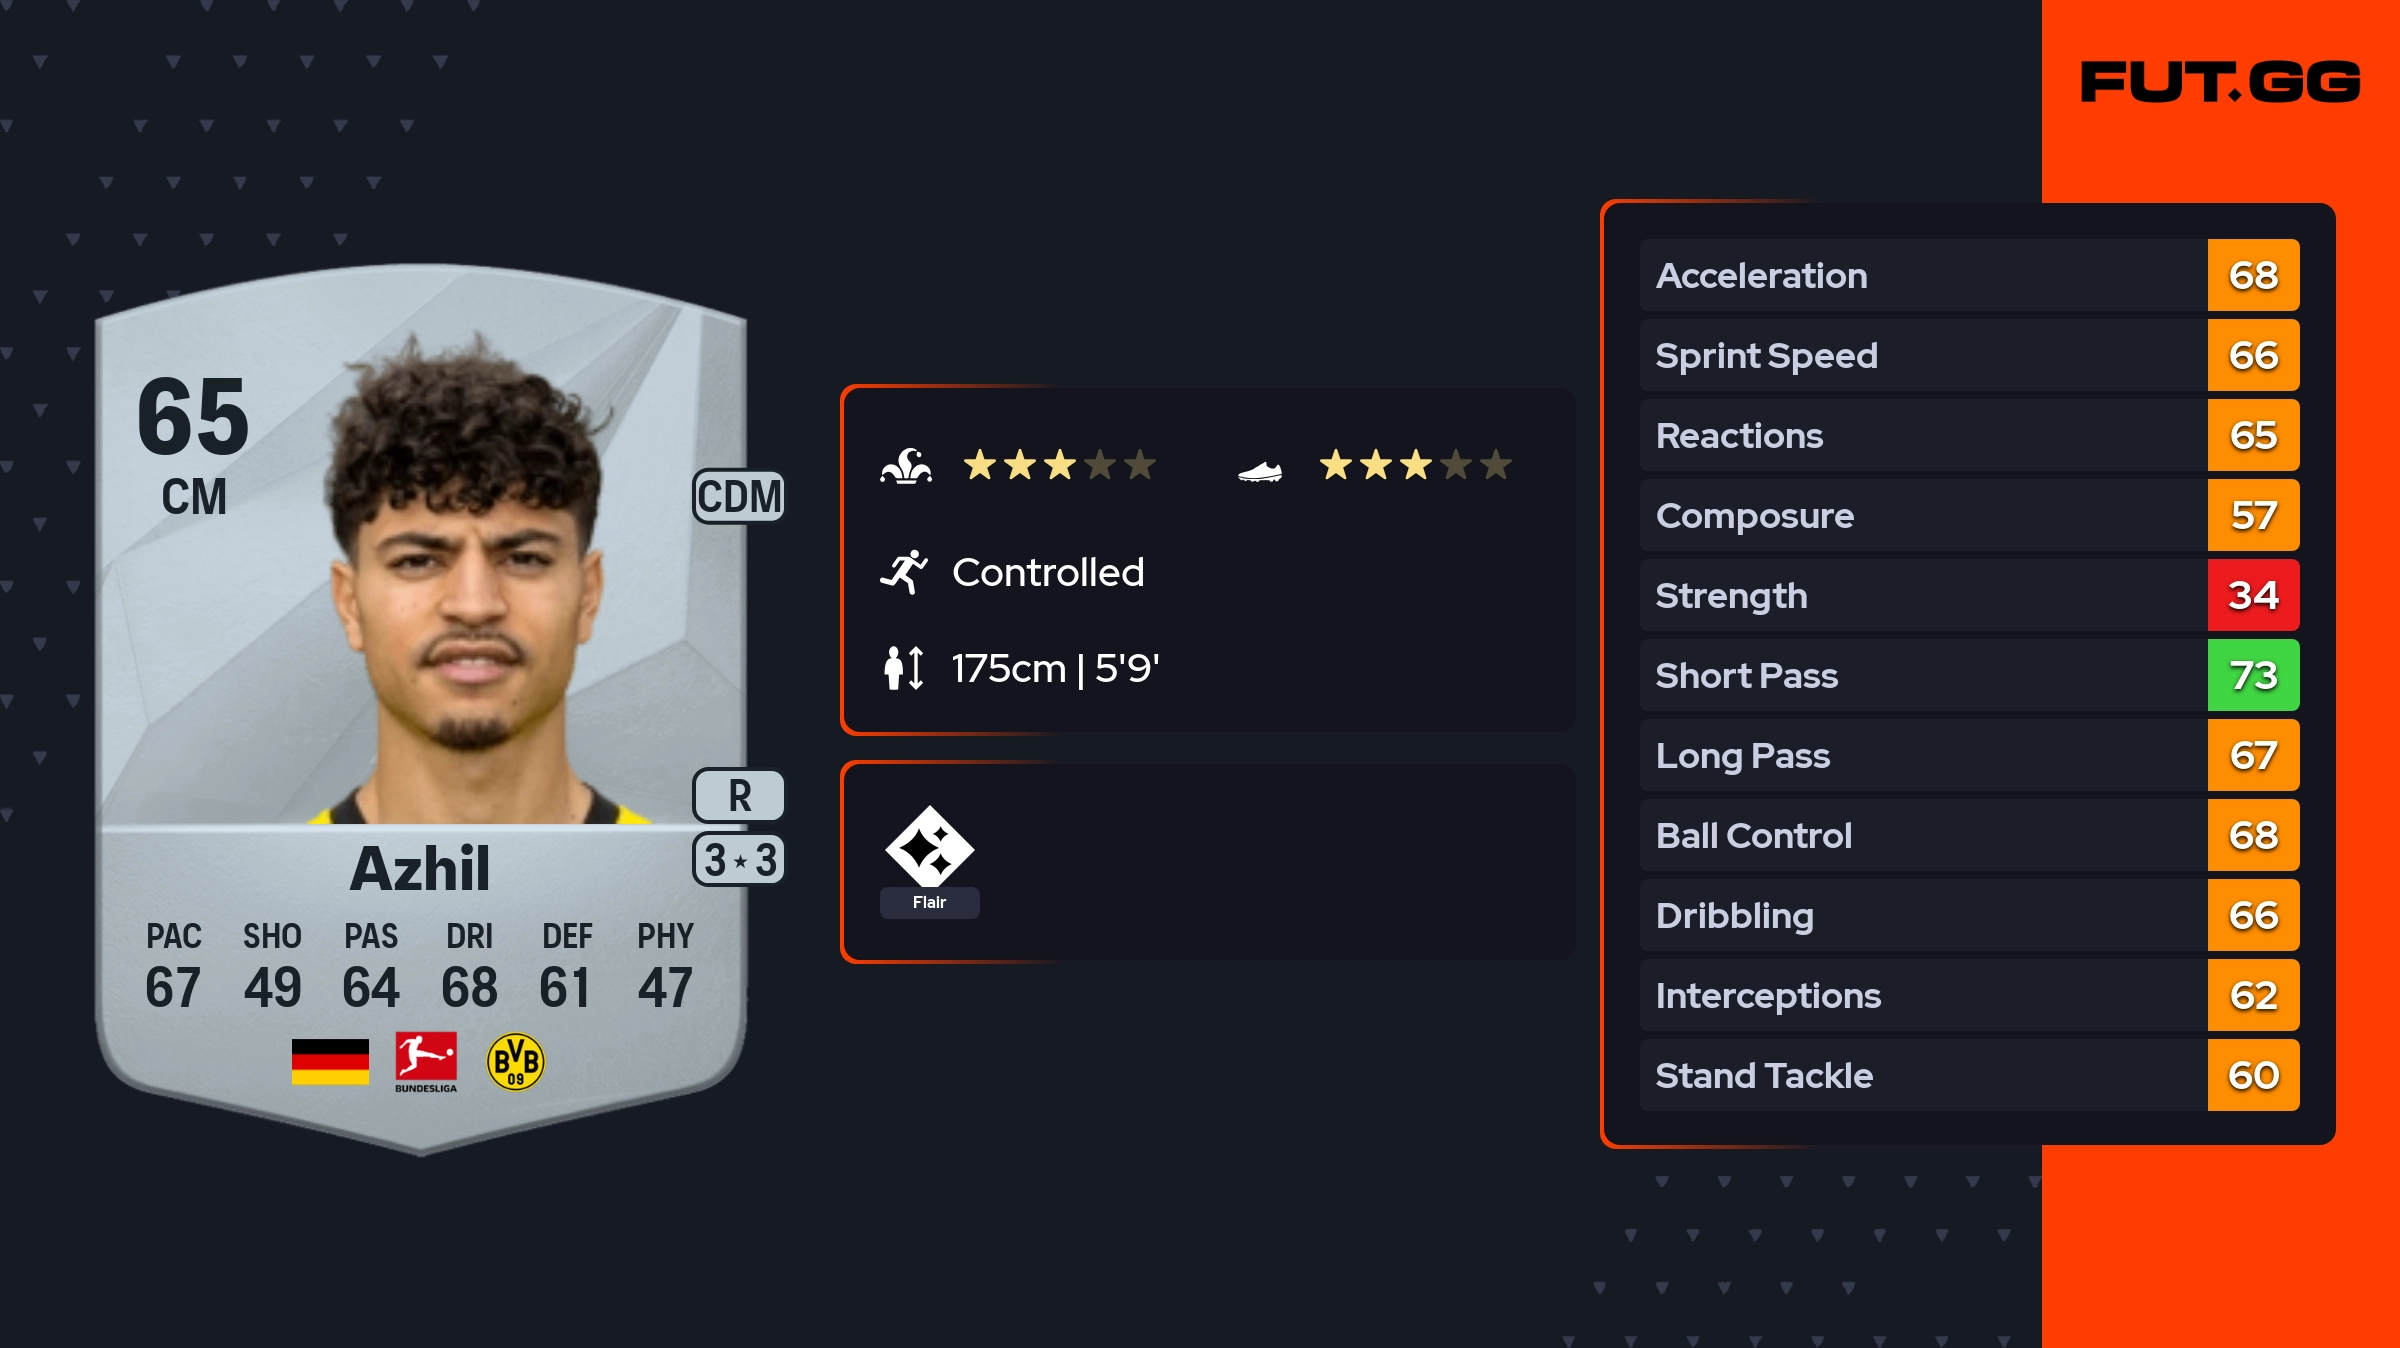Viewport: 2400px width, 1348px height.
Task: Click the R preferred foot badge
Action: tap(739, 796)
